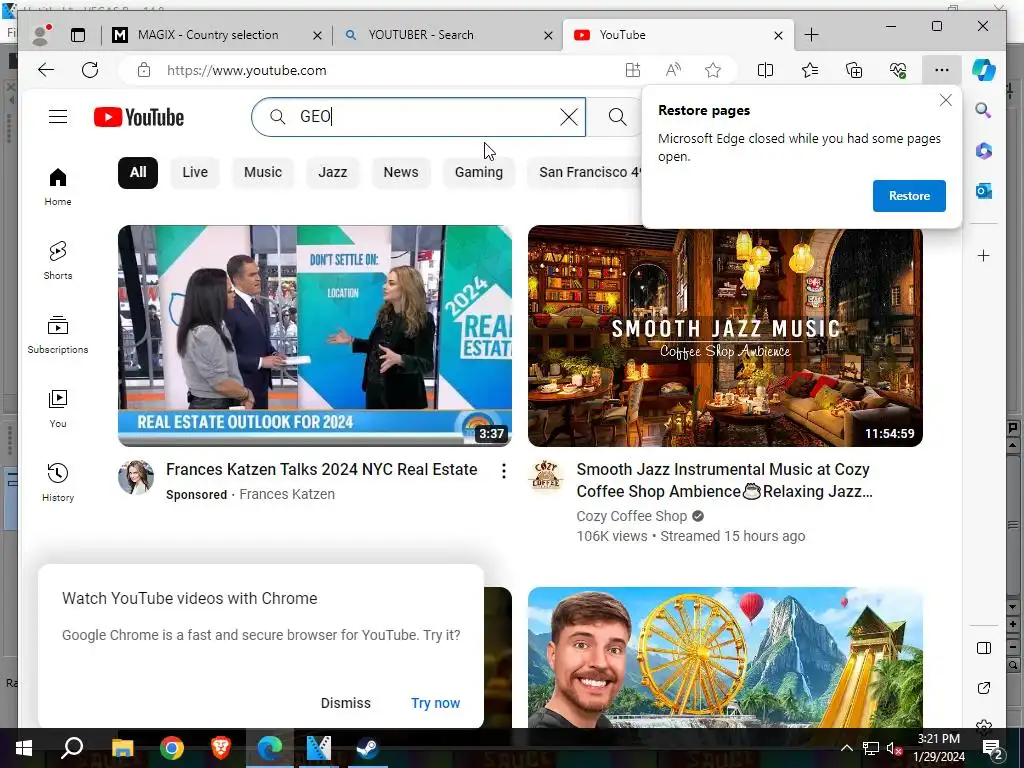Open File Explorer from the taskbar
The image size is (1024, 768).
(x=123, y=748)
